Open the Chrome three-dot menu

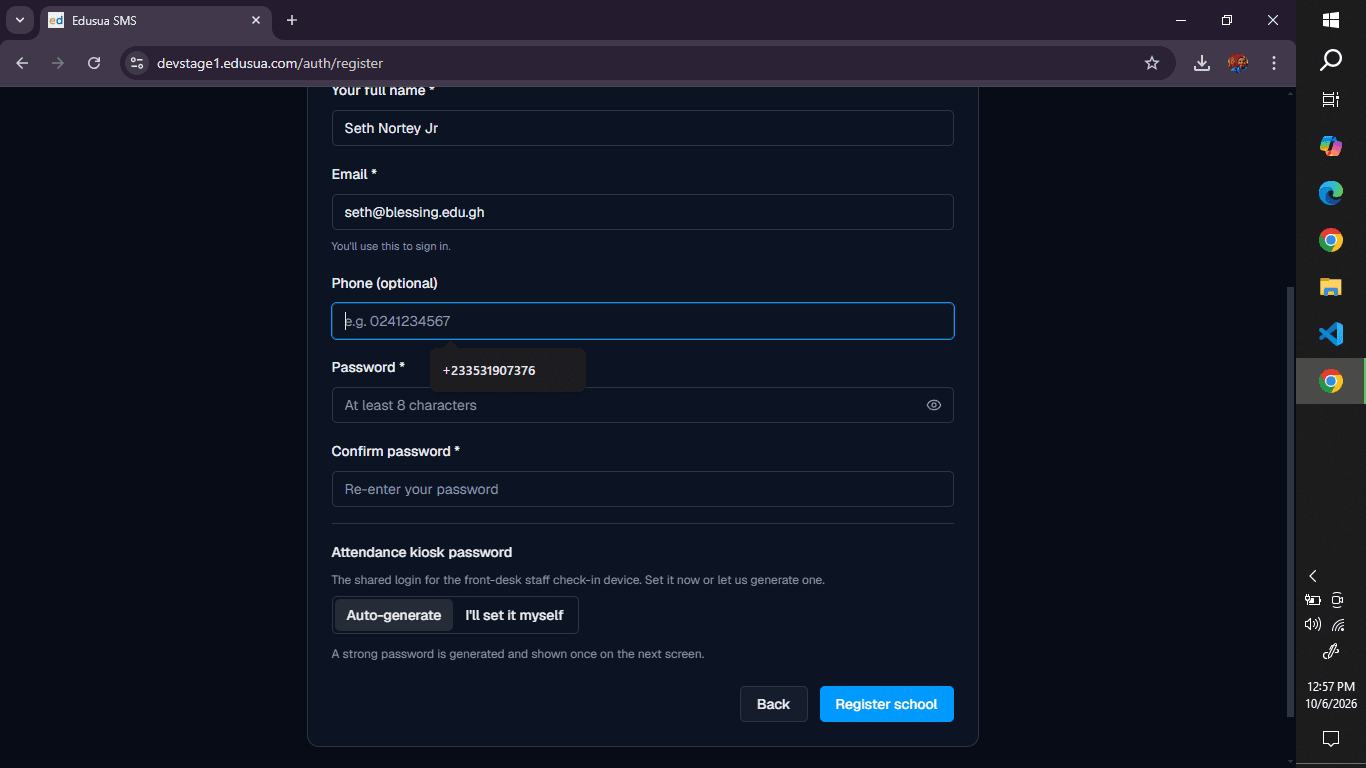pyautogui.click(x=1274, y=63)
